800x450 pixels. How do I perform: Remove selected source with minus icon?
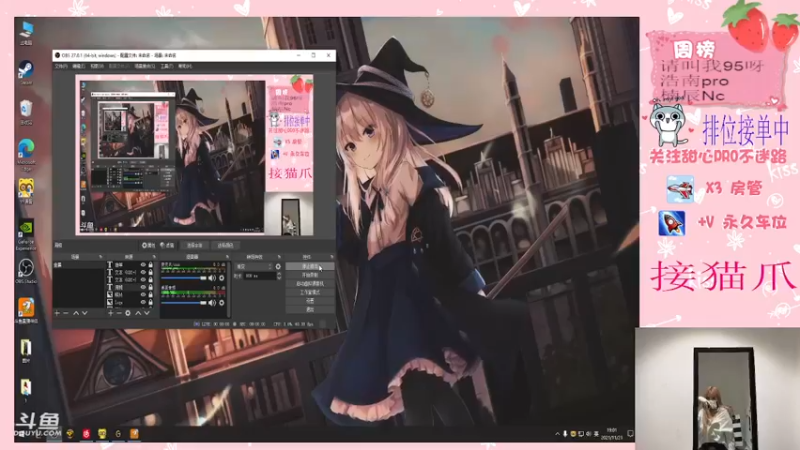tap(119, 313)
